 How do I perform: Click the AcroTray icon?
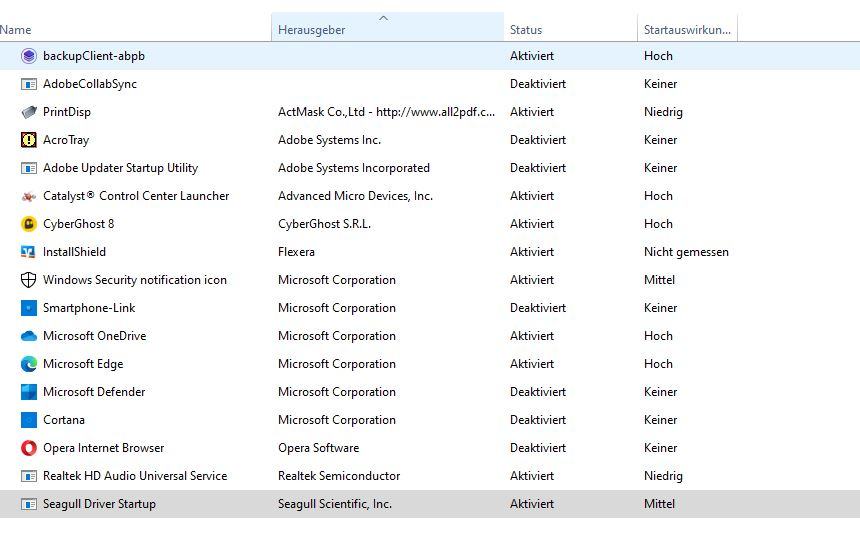29,140
